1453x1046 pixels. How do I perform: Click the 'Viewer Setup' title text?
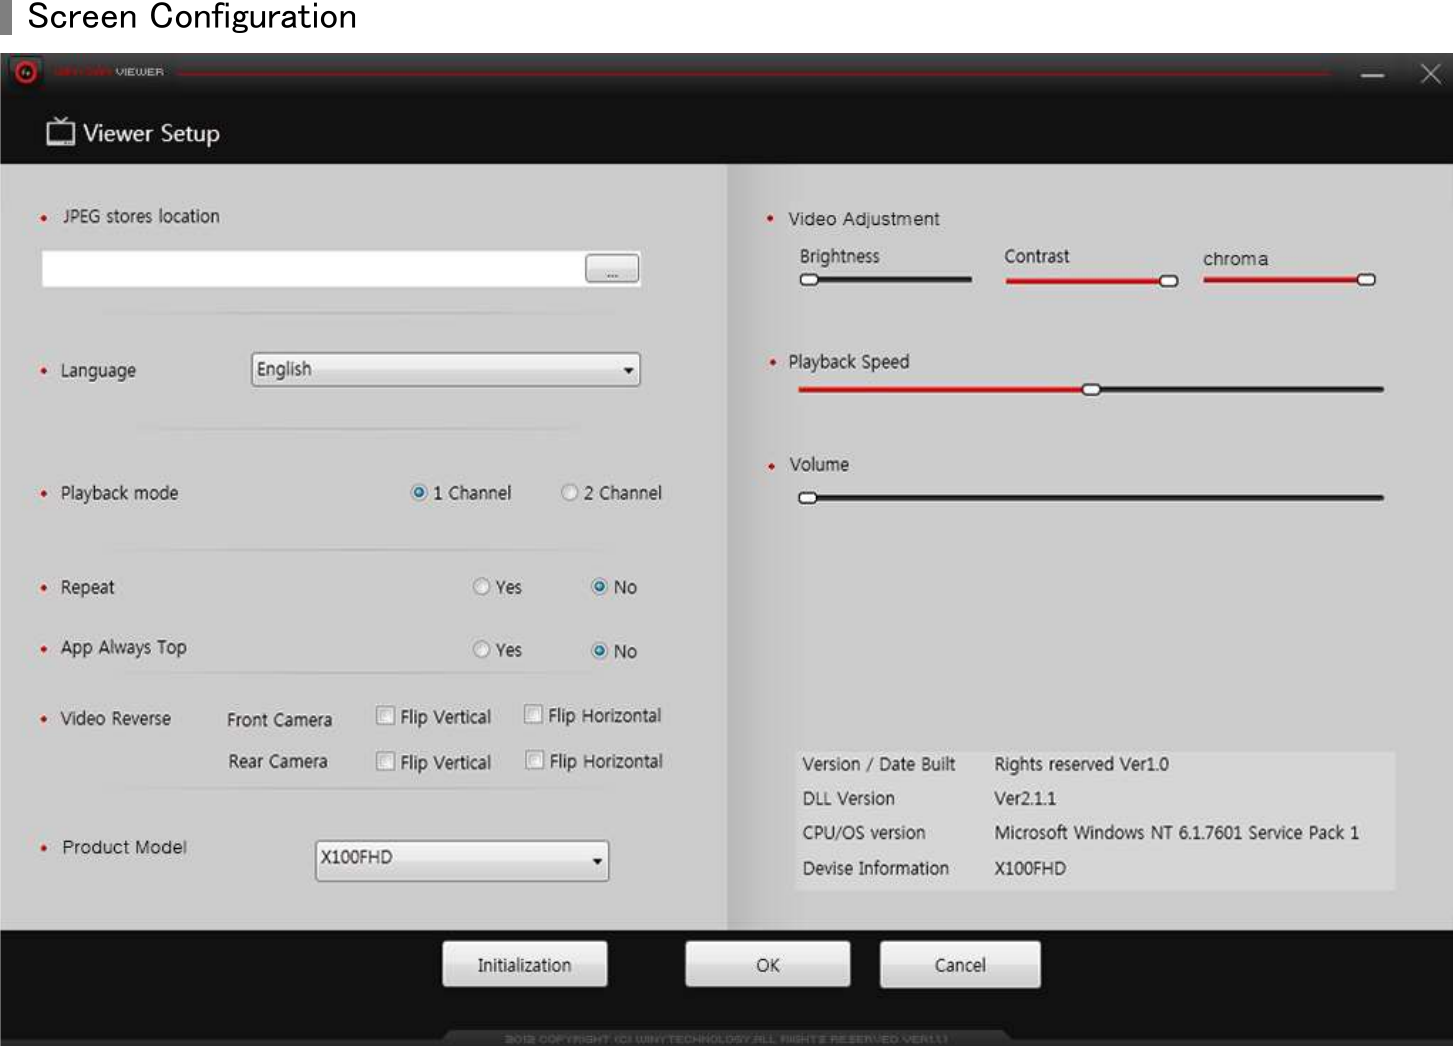coord(152,133)
